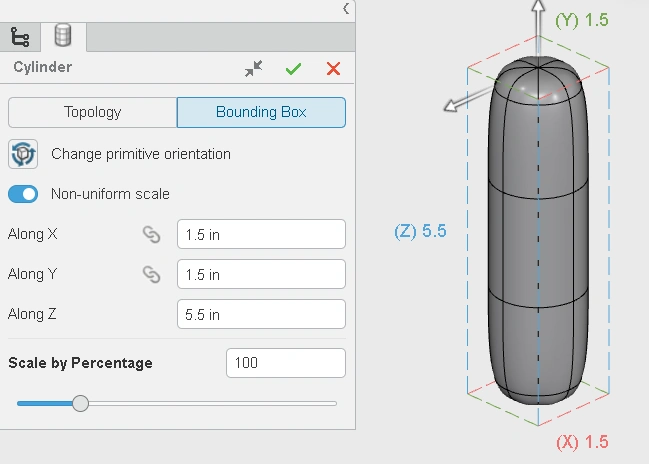Cancel the cylinder with the red X

333,69
